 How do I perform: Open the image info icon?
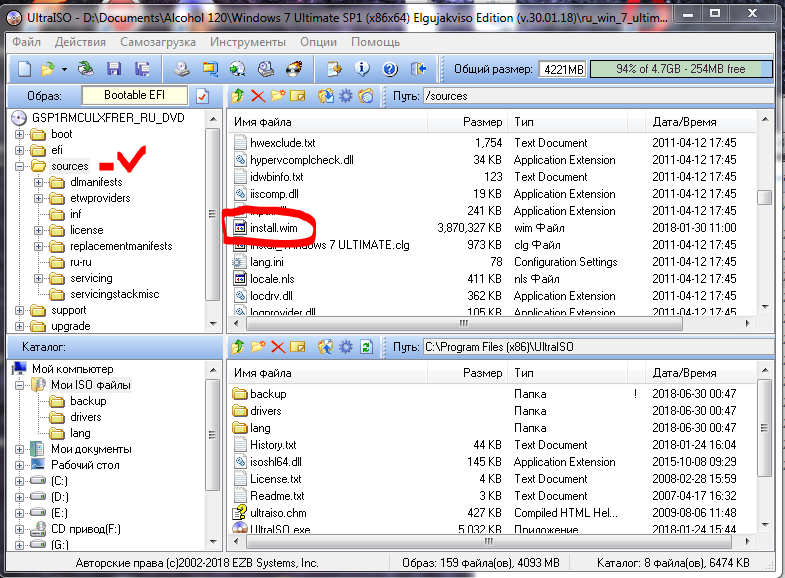tap(362, 69)
